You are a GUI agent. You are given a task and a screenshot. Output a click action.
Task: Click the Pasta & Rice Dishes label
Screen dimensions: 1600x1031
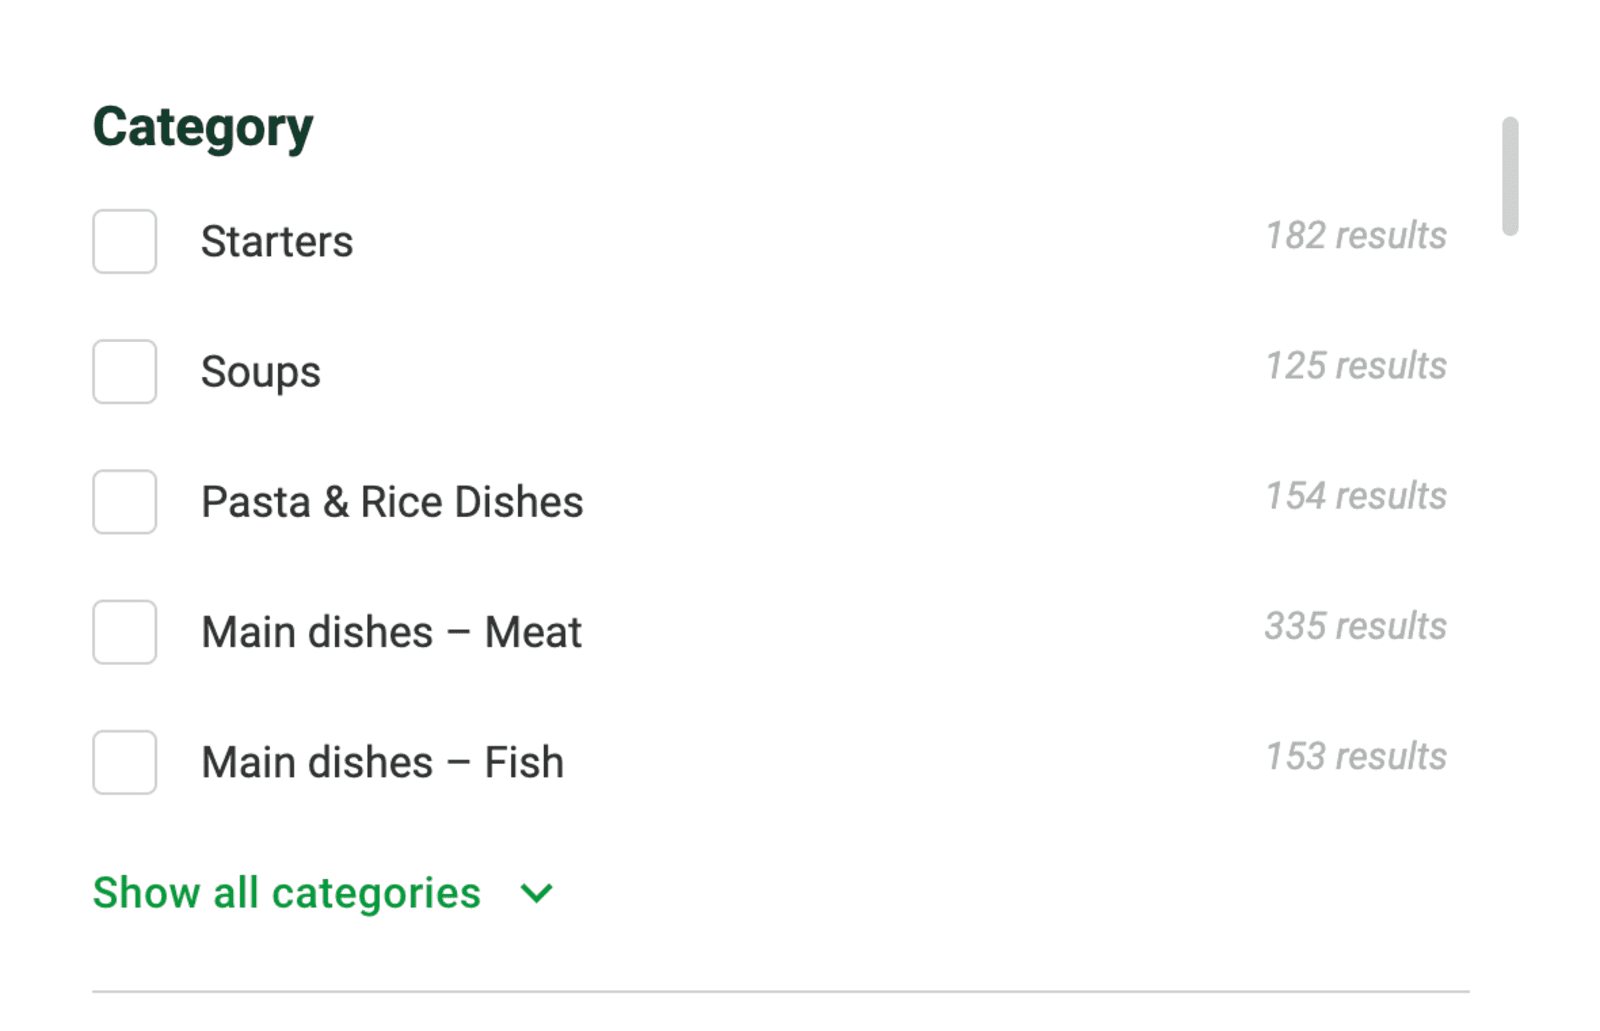click(x=392, y=502)
